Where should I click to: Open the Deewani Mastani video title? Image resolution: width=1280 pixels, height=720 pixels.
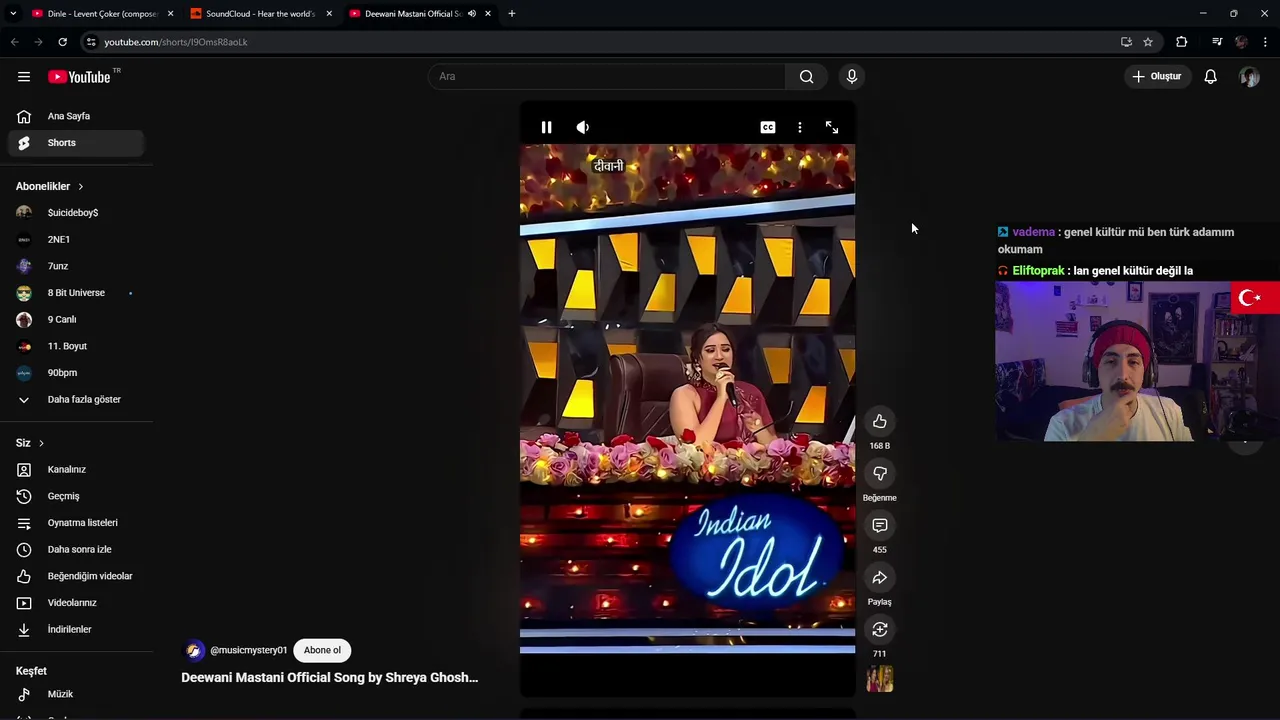[330, 677]
